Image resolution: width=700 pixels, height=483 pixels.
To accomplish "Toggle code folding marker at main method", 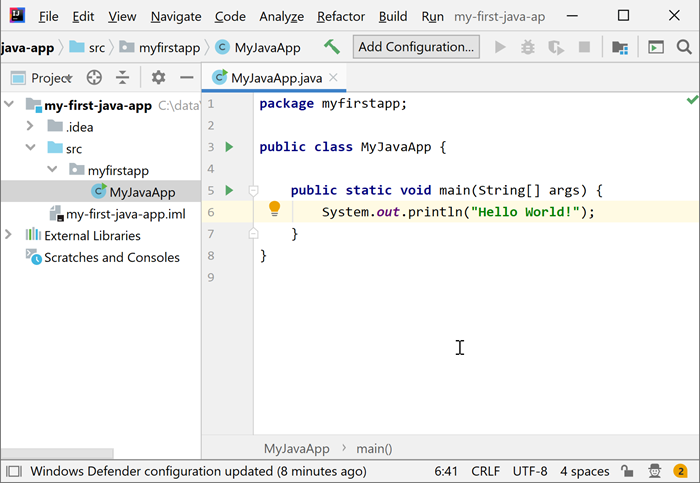I will tap(253, 190).
